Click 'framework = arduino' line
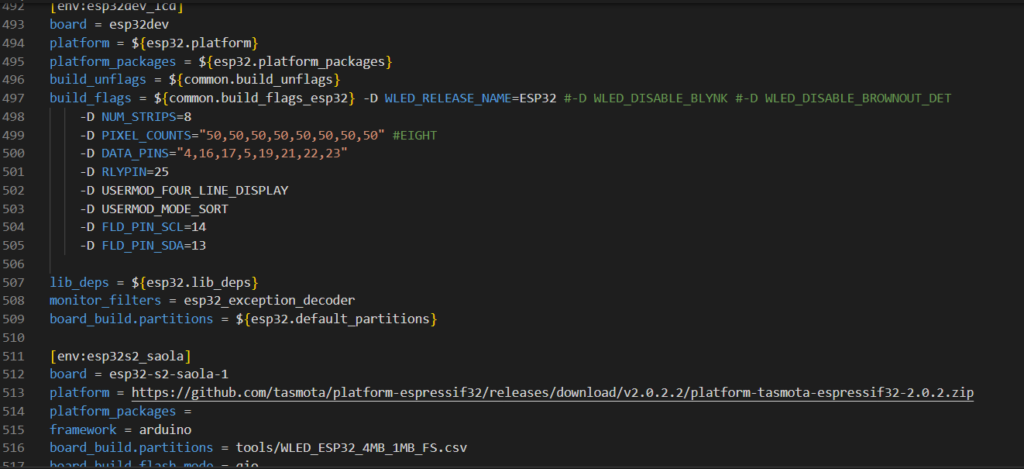 tap(120, 430)
